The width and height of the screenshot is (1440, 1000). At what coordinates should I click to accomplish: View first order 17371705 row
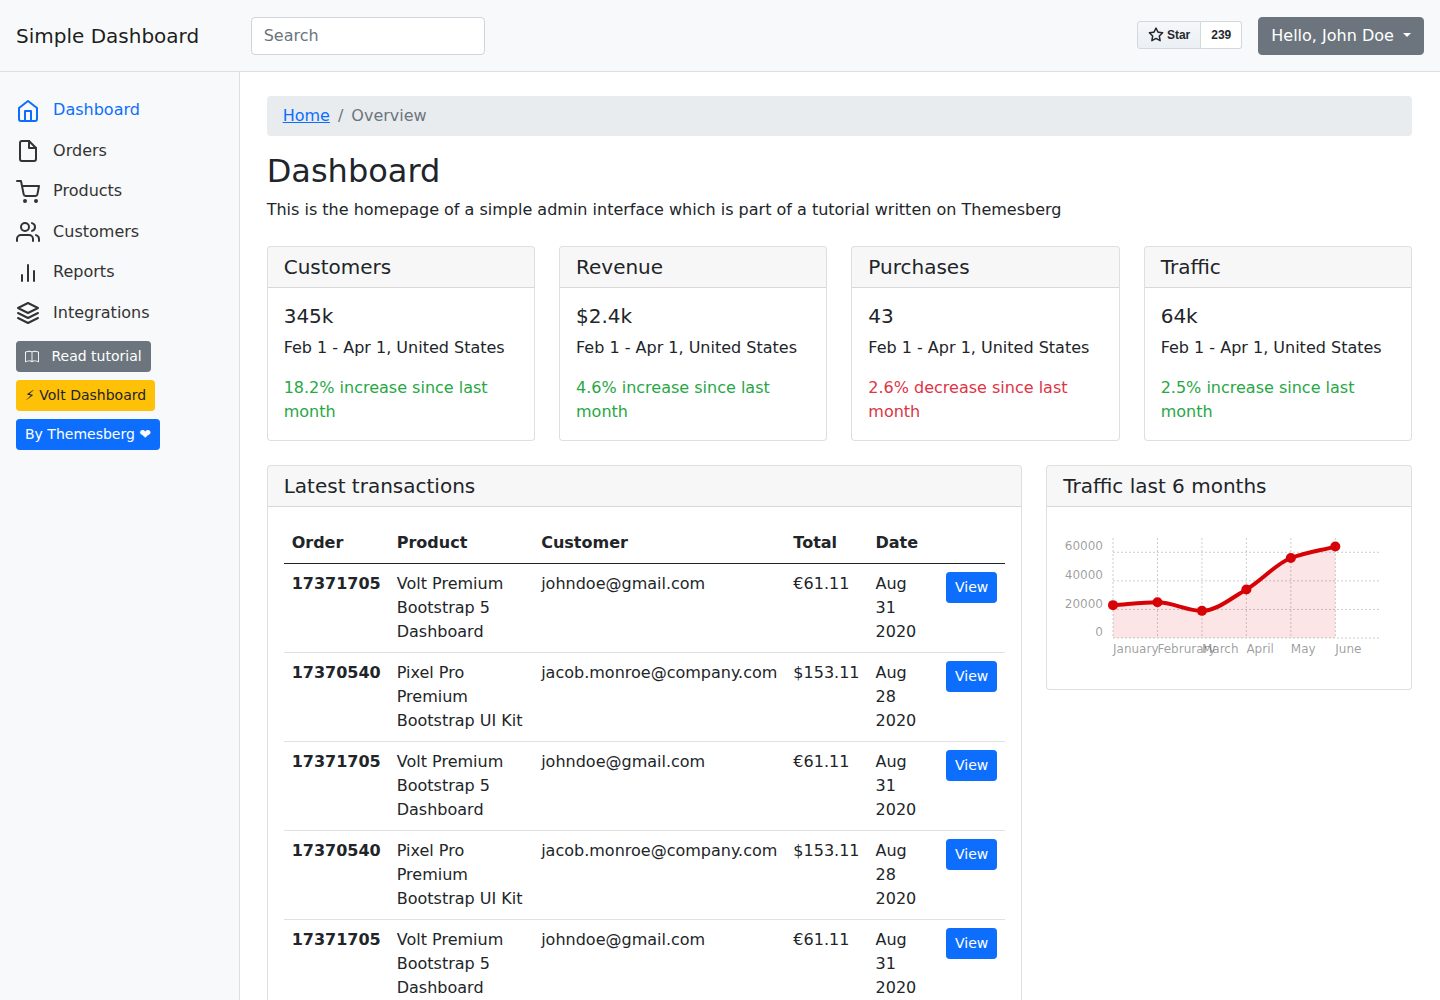(x=971, y=587)
